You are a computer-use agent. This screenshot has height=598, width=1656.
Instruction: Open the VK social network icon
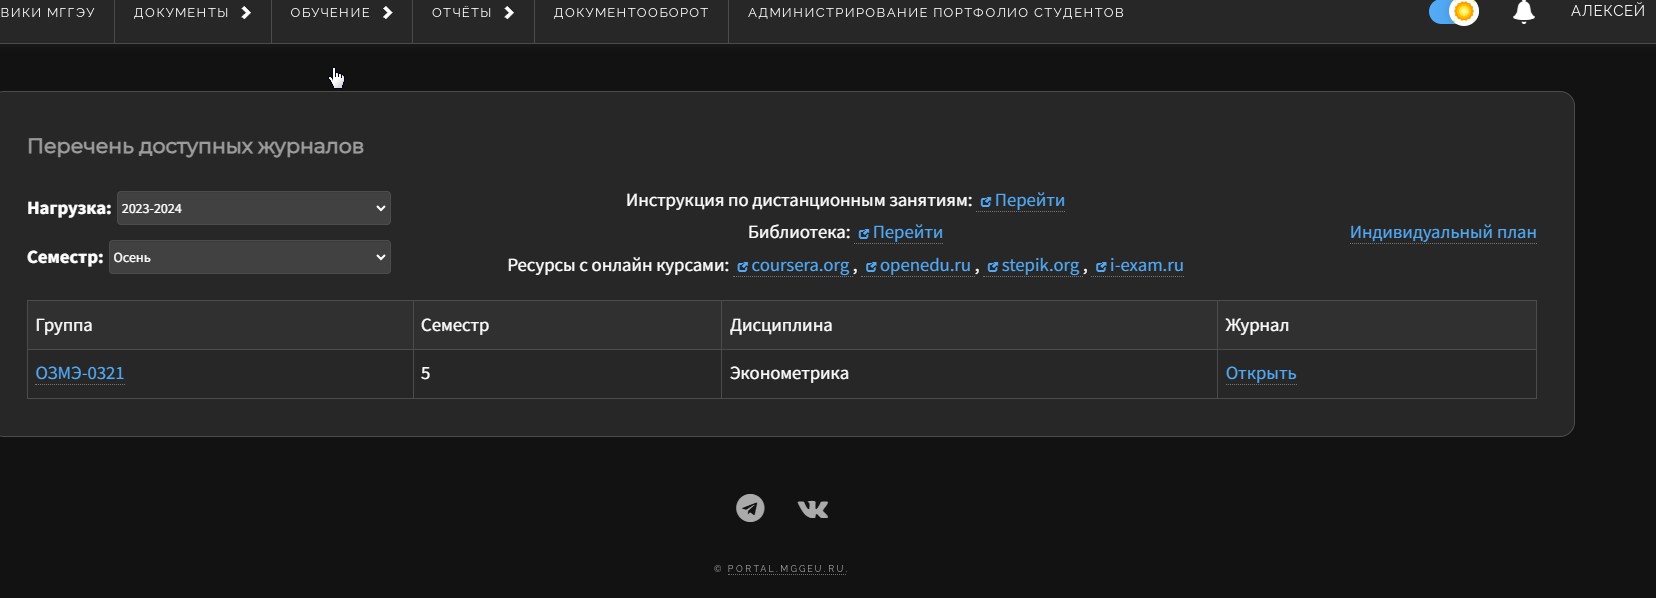[813, 509]
